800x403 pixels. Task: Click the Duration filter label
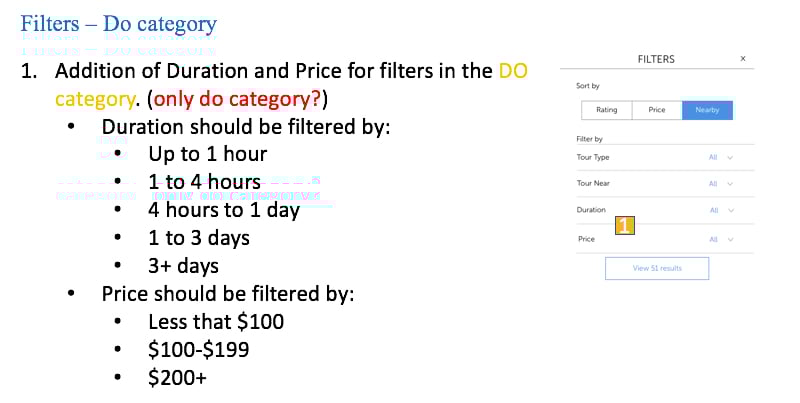pos(591,210)
